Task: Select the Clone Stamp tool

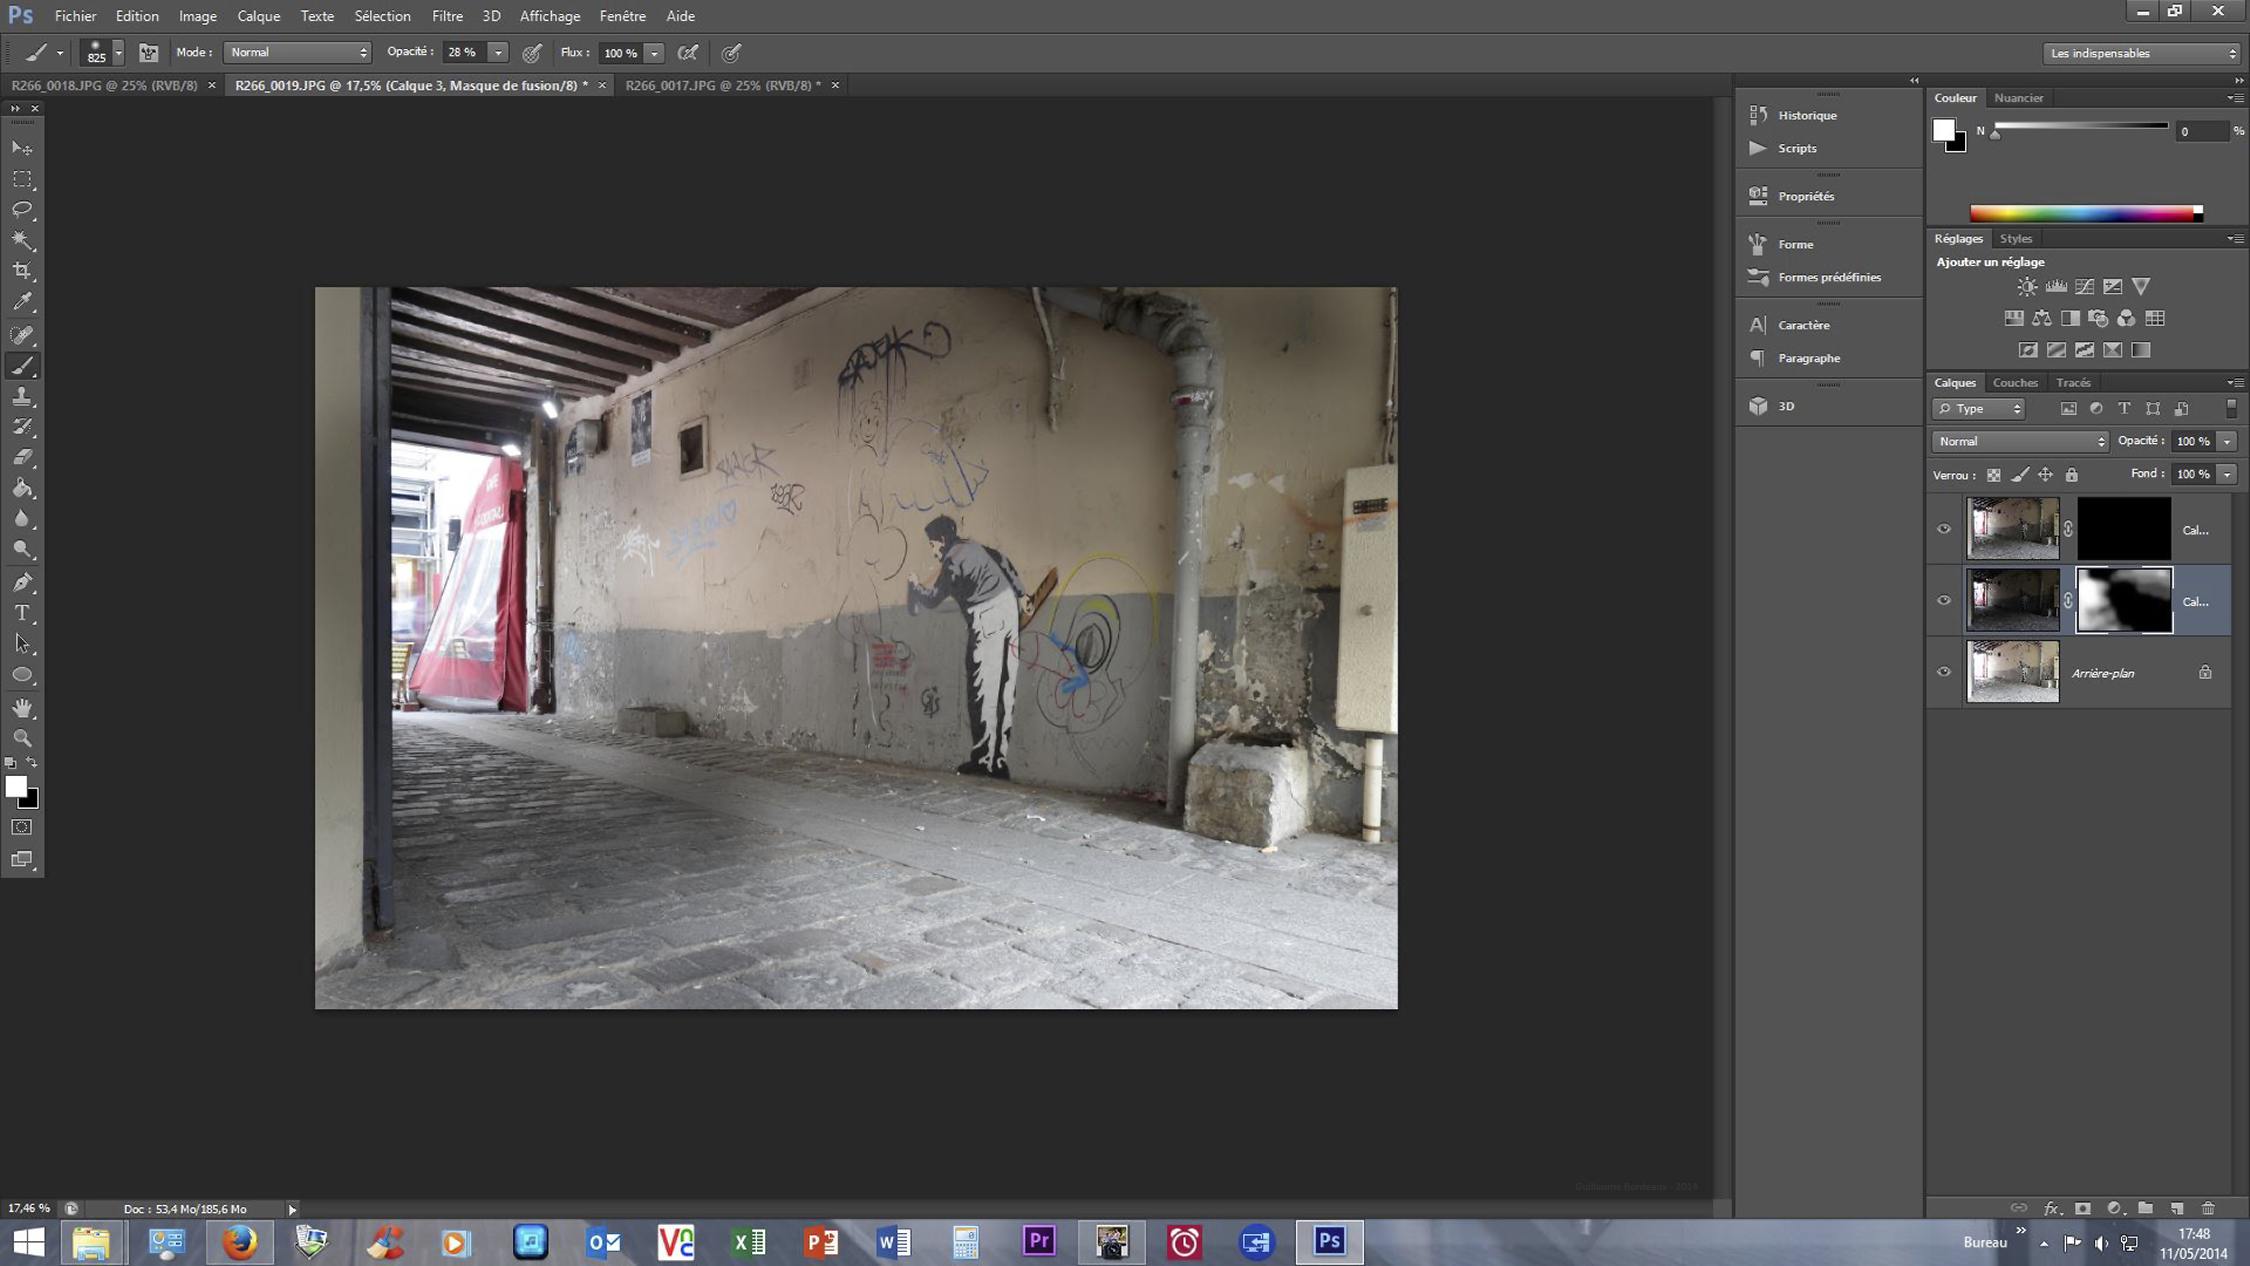Action: pyautogui.click(x=22, y=397)
